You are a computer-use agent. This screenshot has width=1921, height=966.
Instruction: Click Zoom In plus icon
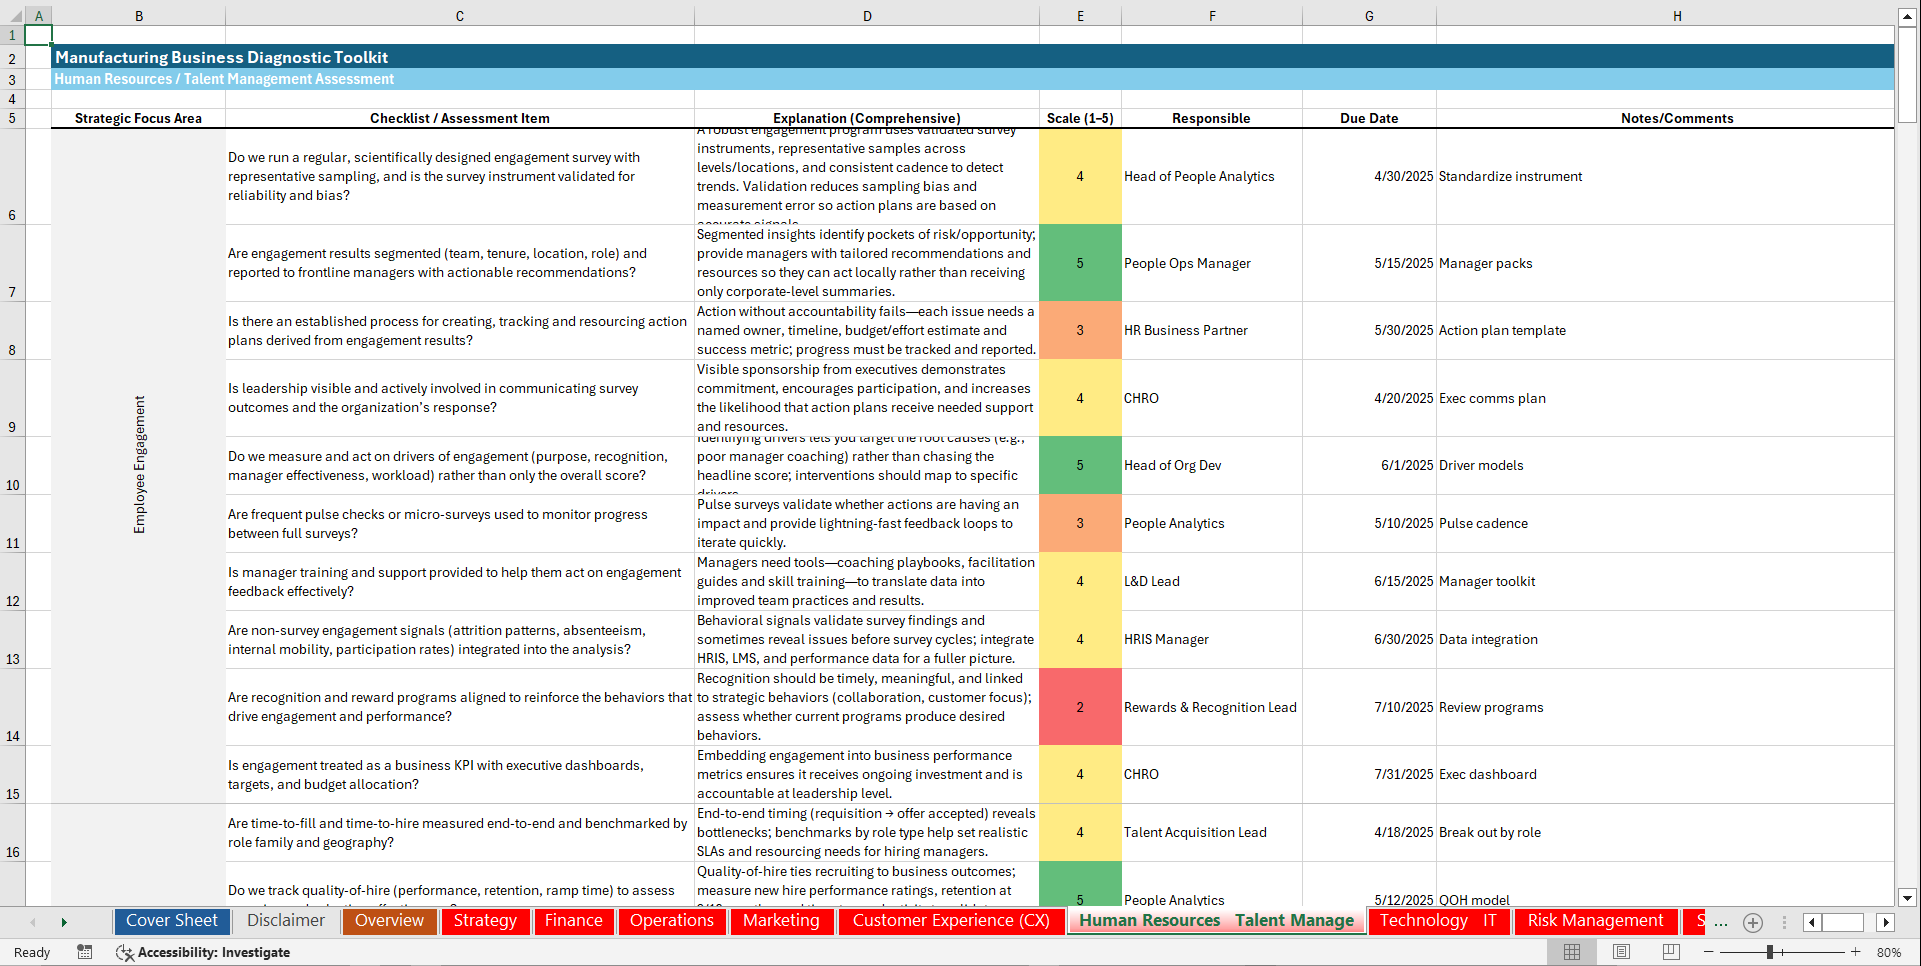[x=1855, y=952]
